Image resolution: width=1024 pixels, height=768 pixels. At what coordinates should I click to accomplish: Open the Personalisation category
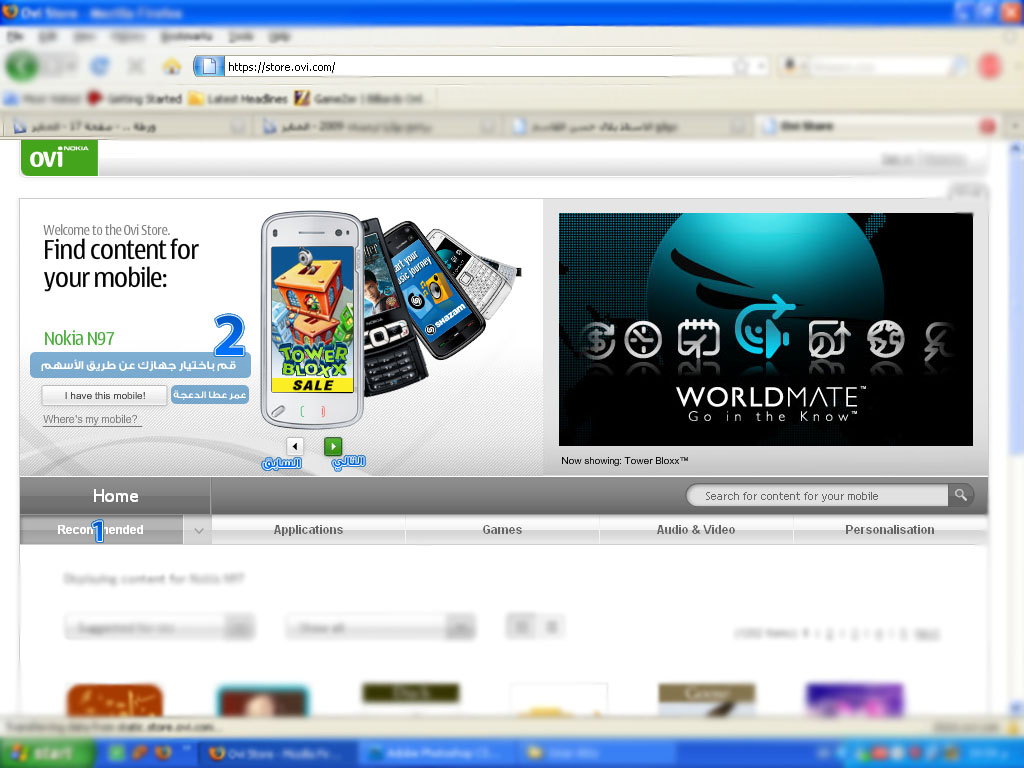pyautogui.click(x=890, y=530)
